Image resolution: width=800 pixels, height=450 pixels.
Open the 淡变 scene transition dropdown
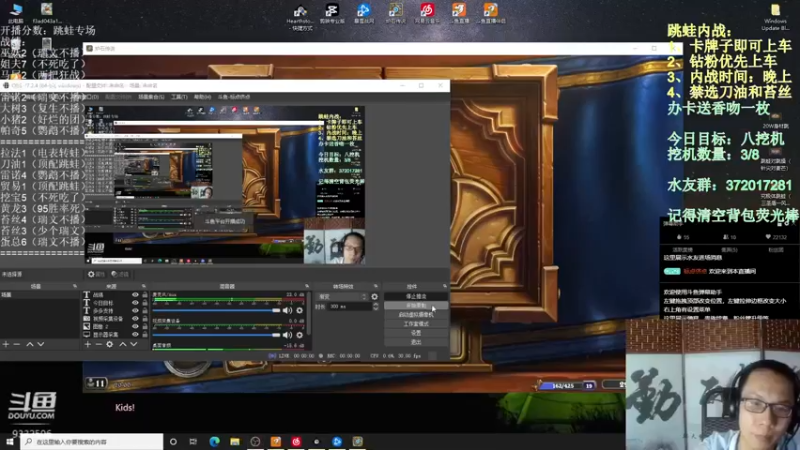click(x=341, y=296)
